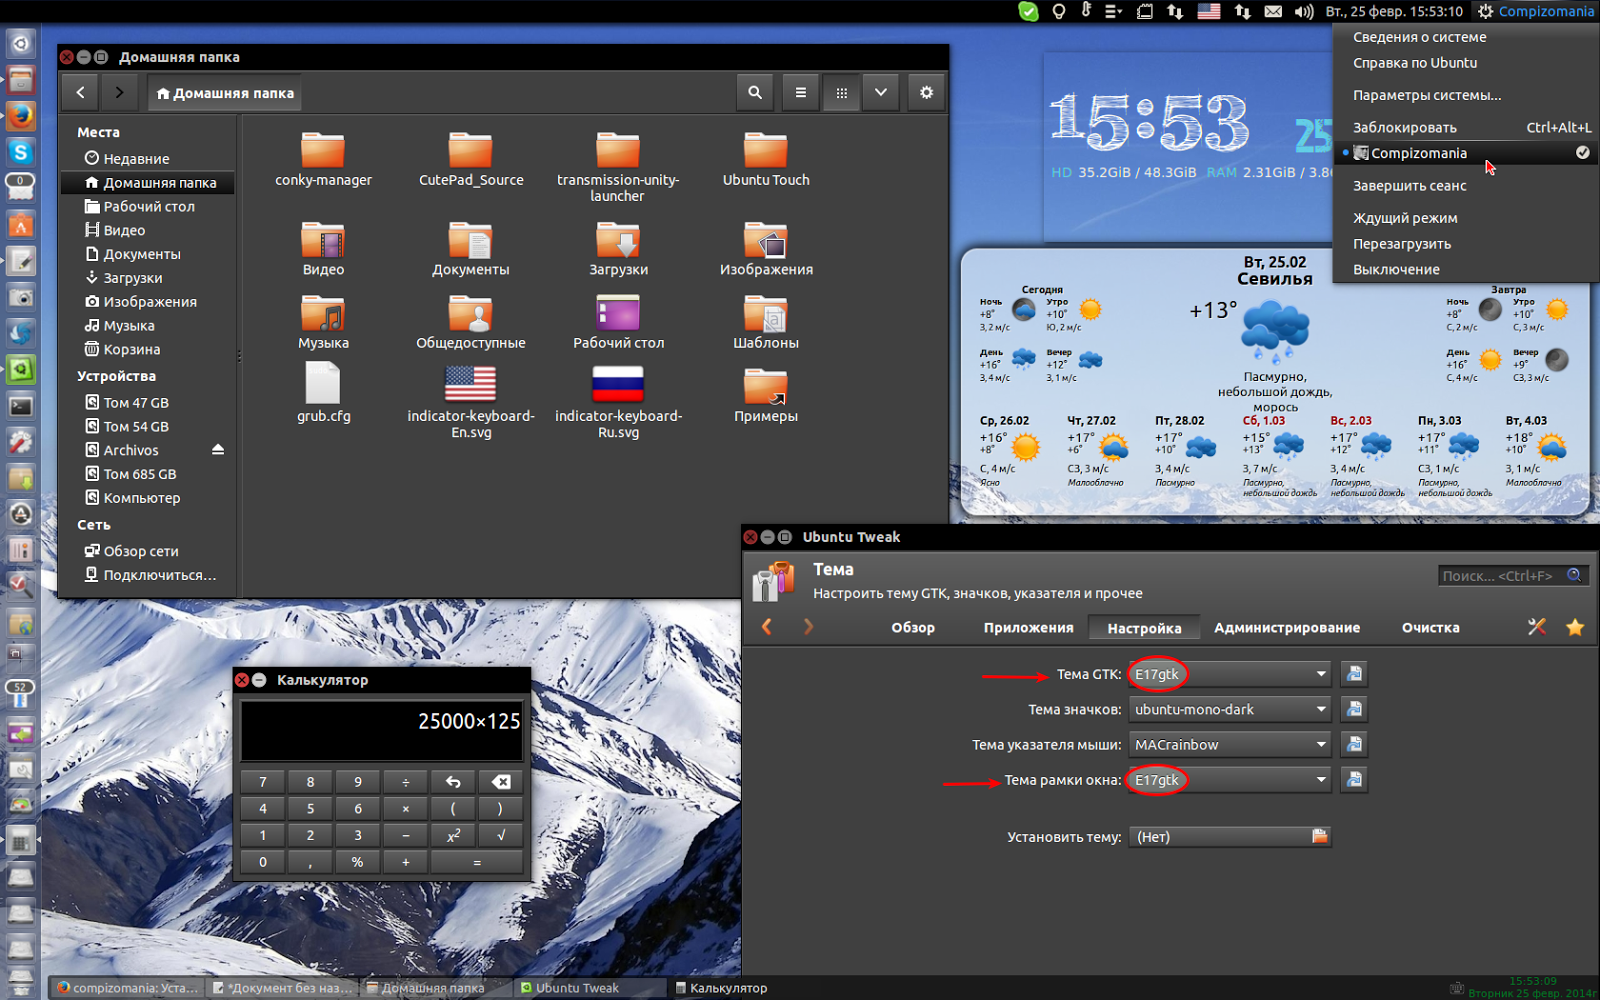Click the undo button in calculator
This screenshot has width=1600, height=1000.
pos(453,782)
